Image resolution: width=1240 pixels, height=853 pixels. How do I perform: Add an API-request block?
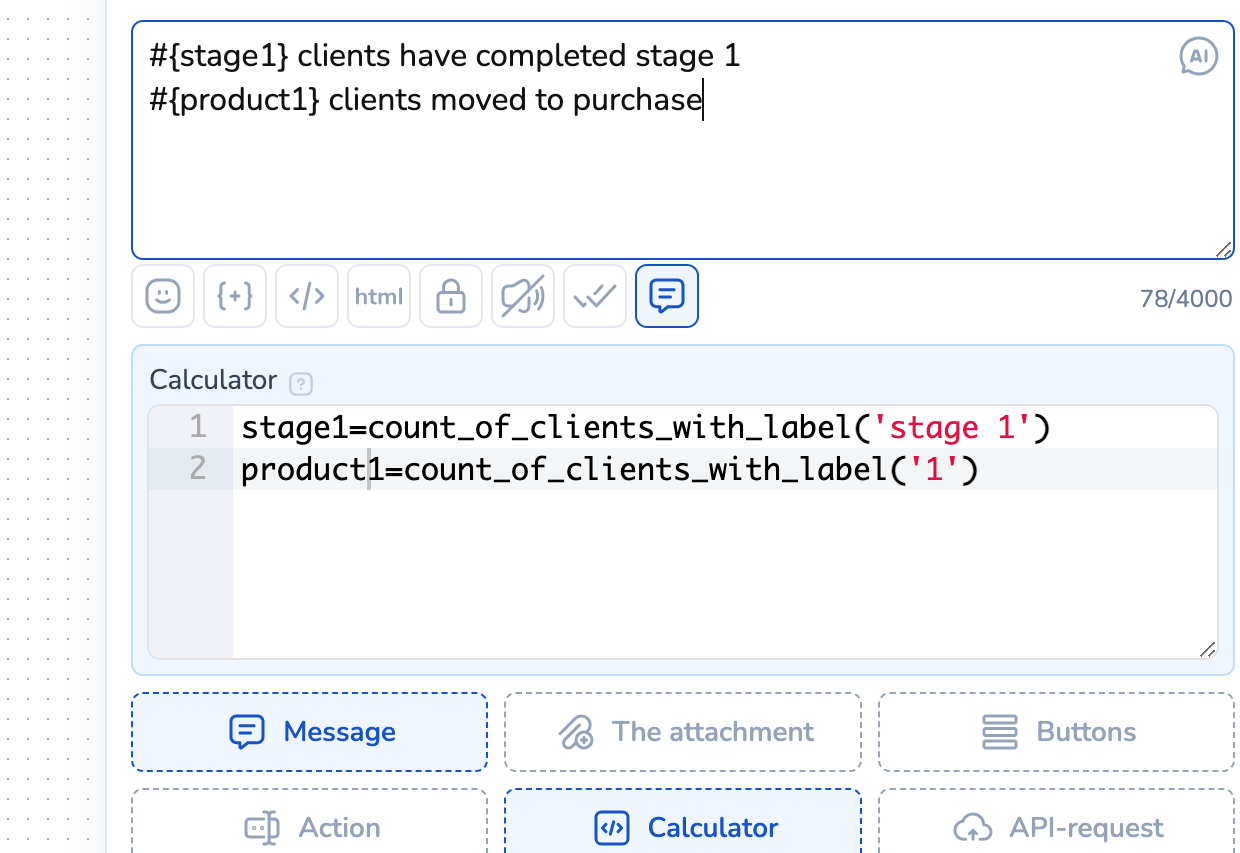(x=1056, y=828)
